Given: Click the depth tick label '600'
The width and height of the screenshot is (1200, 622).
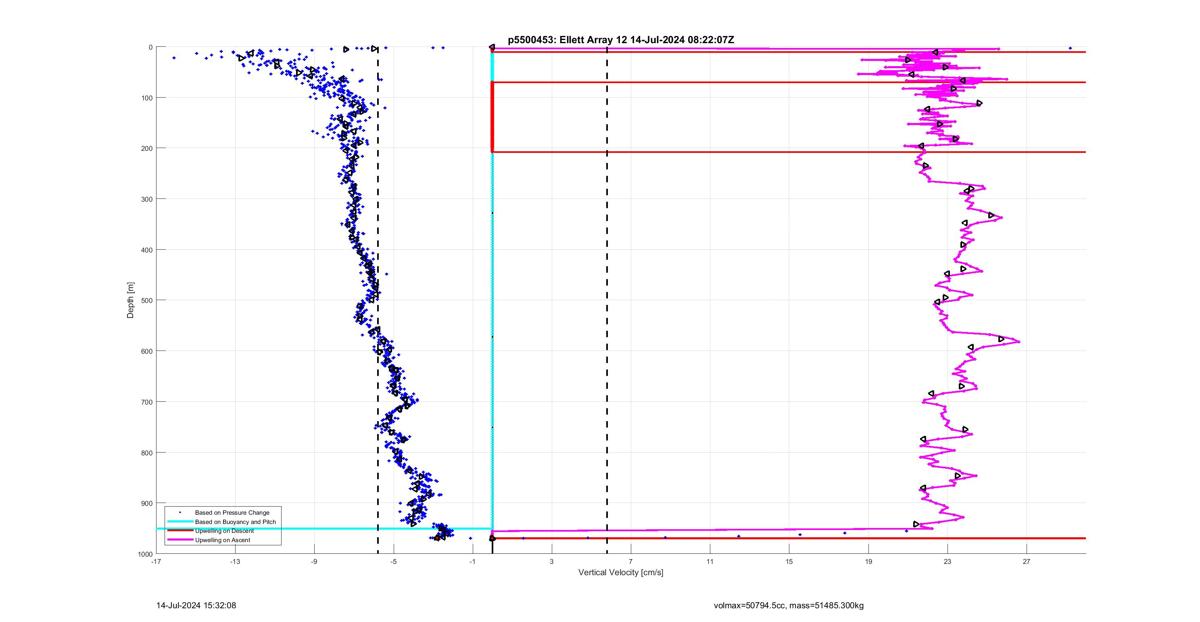Looking at the screenshot, I should [146, 351].
